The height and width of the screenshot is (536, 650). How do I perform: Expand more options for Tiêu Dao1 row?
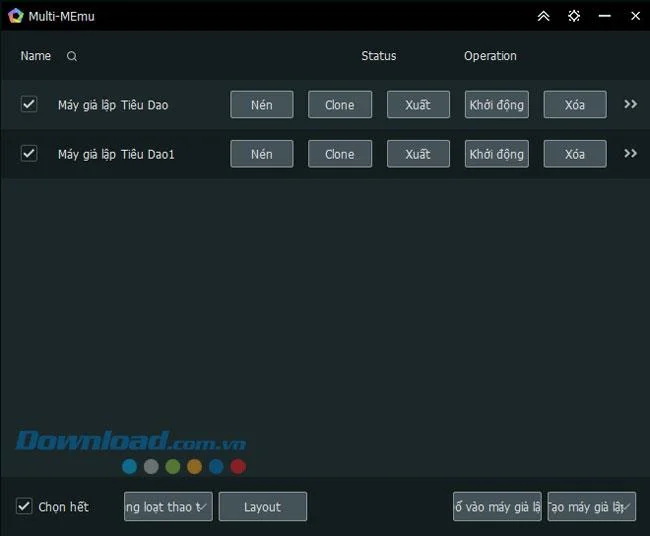coord(631,153)
